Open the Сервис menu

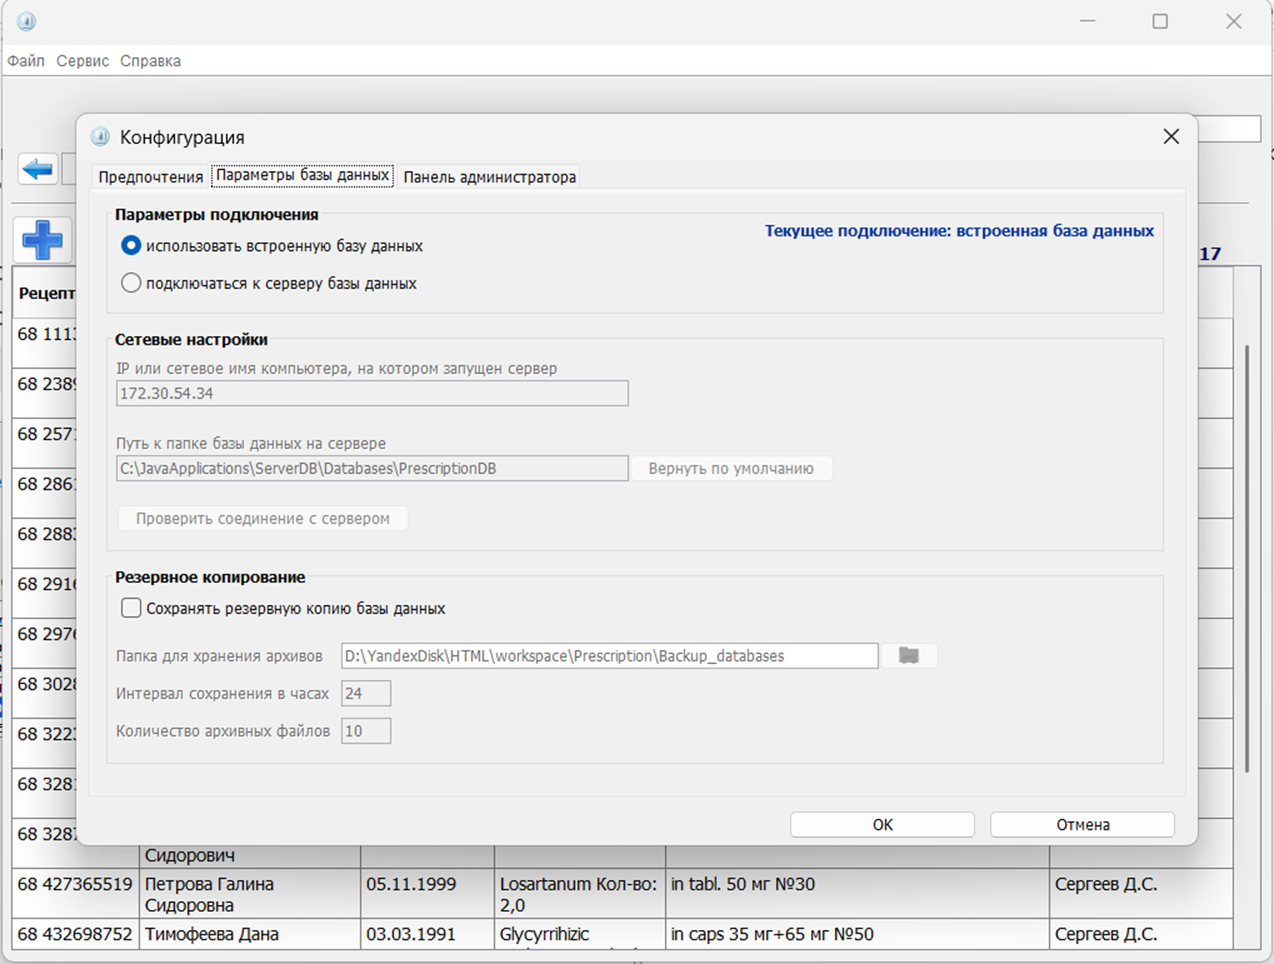click(82, 61)
